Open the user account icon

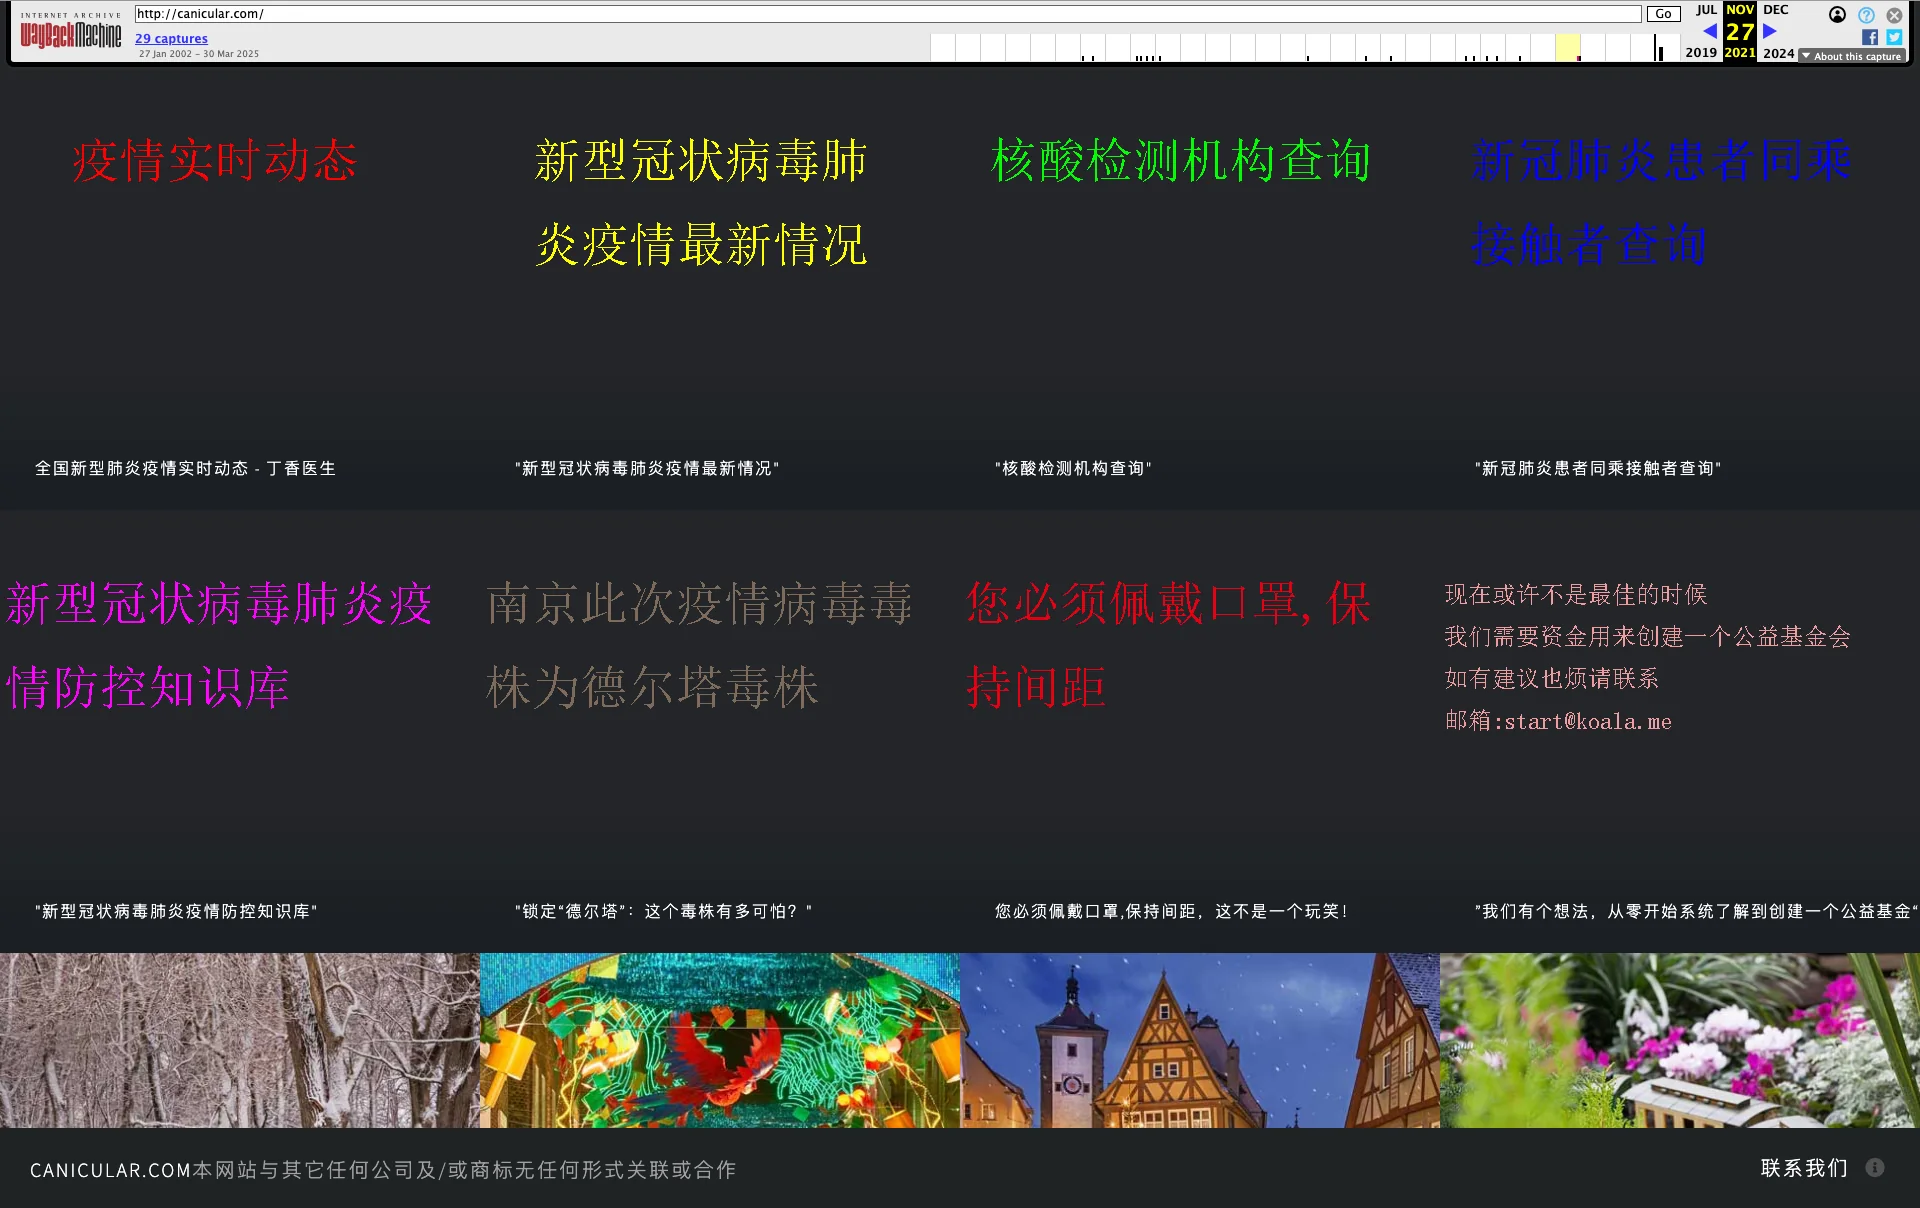[x=1837, y=15]
